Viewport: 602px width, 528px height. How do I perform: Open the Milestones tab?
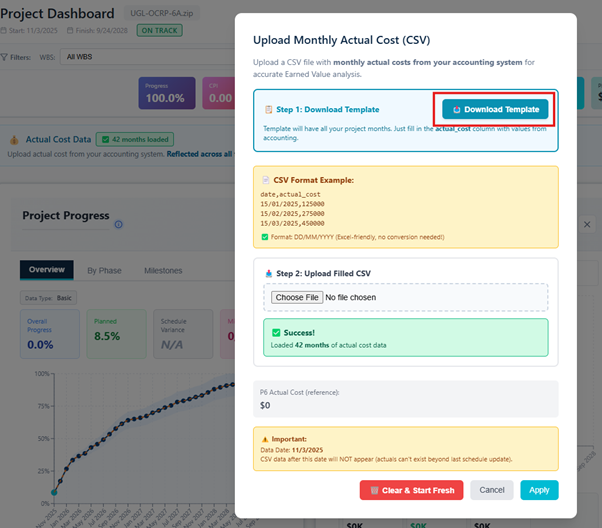(163, 270)
